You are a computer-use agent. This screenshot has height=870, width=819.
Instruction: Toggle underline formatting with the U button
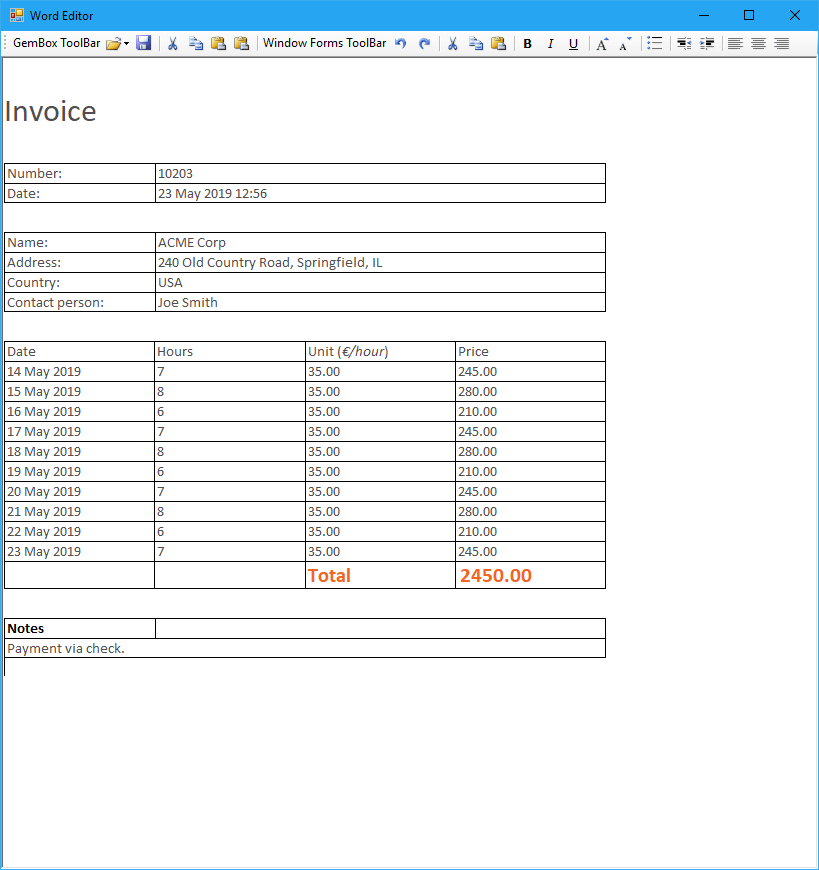point(573,43)
